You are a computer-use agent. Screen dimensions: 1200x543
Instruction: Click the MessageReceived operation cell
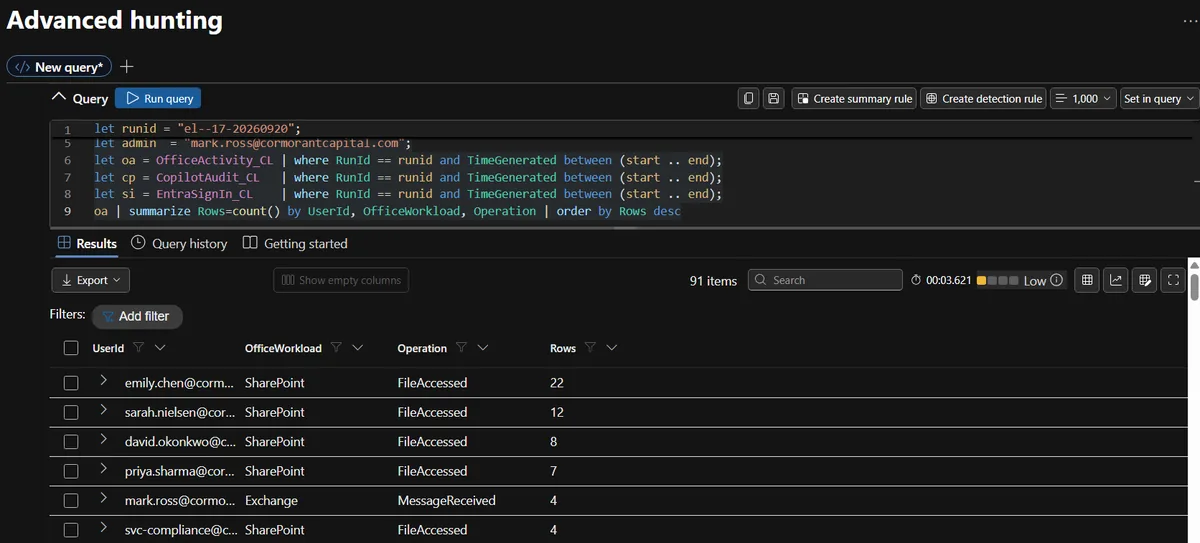(446, 500)
